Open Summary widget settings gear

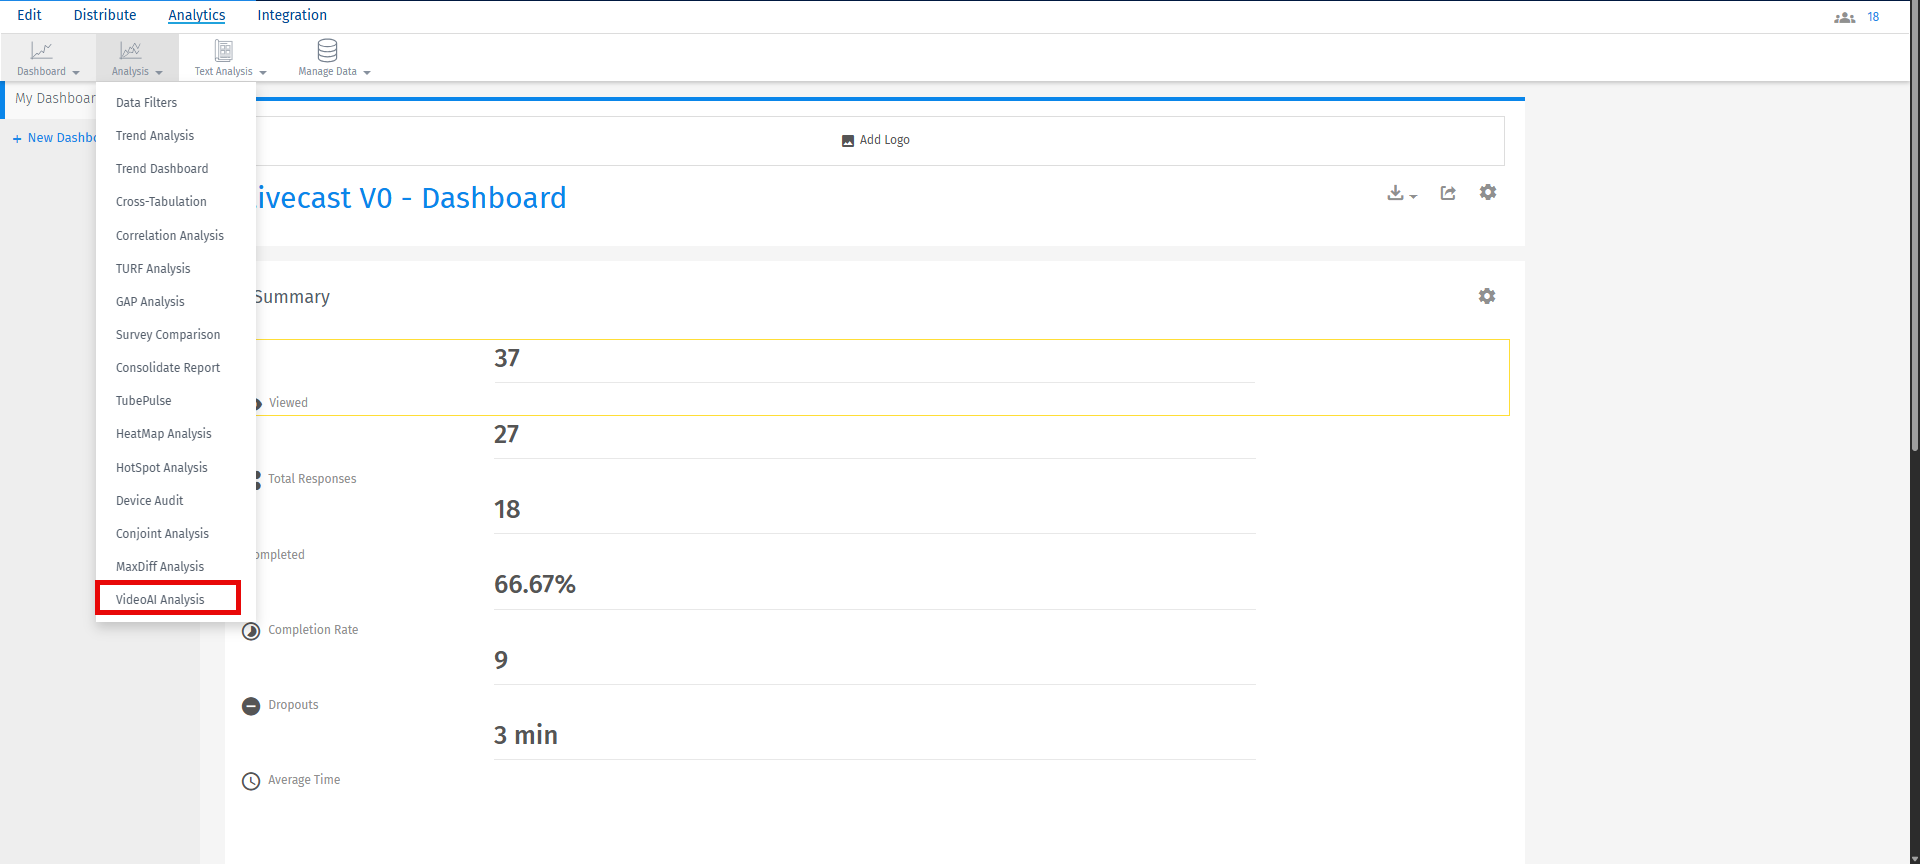(x=1487, y=296)
